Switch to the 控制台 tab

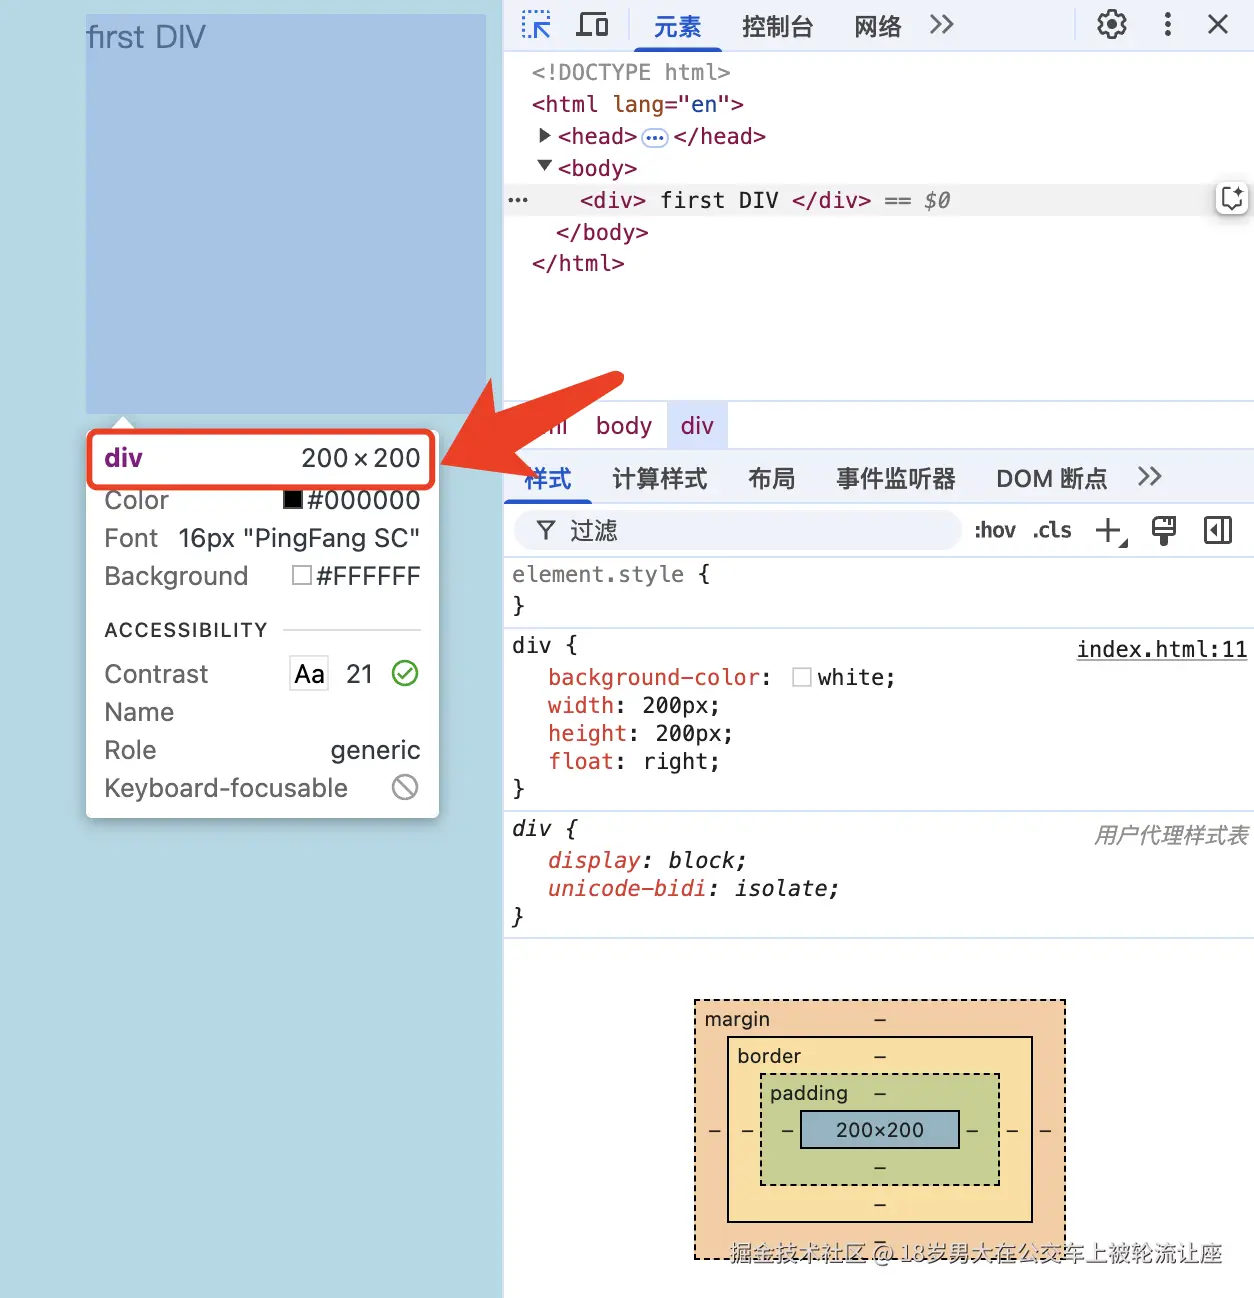(x=777, y=27)
